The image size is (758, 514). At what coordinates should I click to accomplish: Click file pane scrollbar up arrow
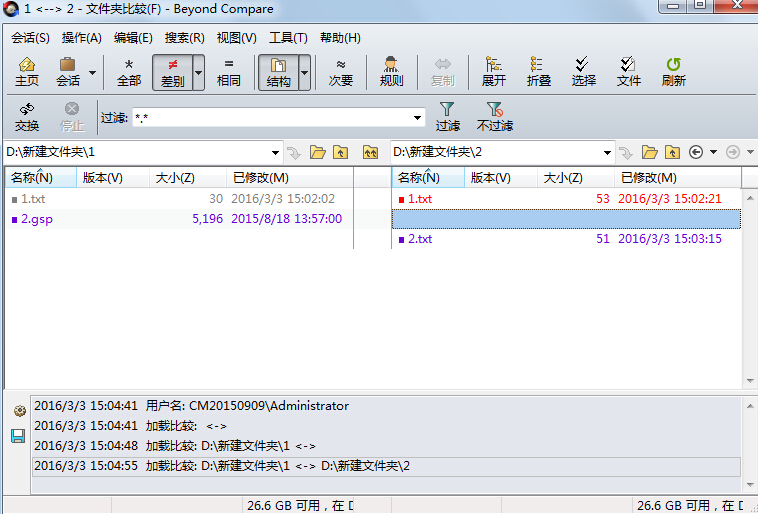[750, 198]
